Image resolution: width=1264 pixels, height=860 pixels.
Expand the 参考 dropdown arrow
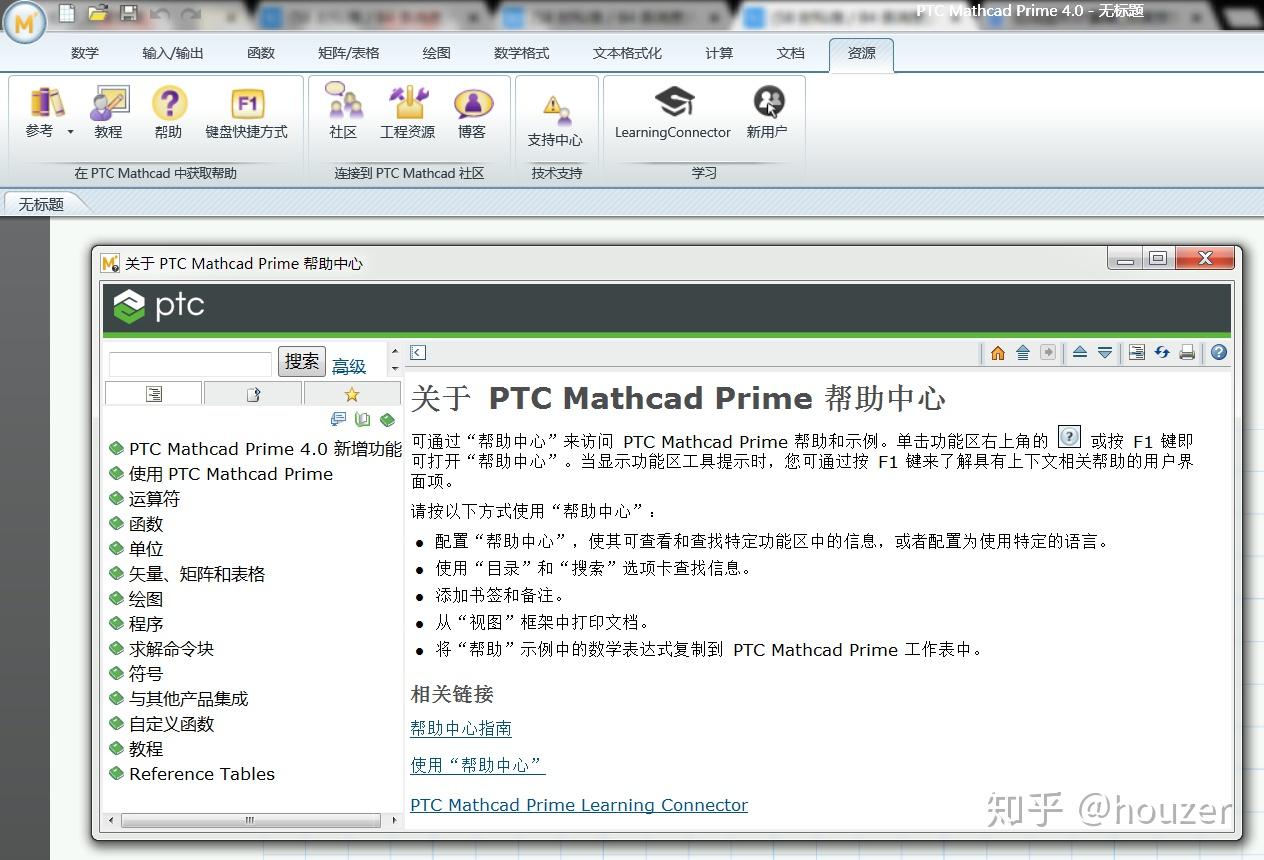coord(70,132)
